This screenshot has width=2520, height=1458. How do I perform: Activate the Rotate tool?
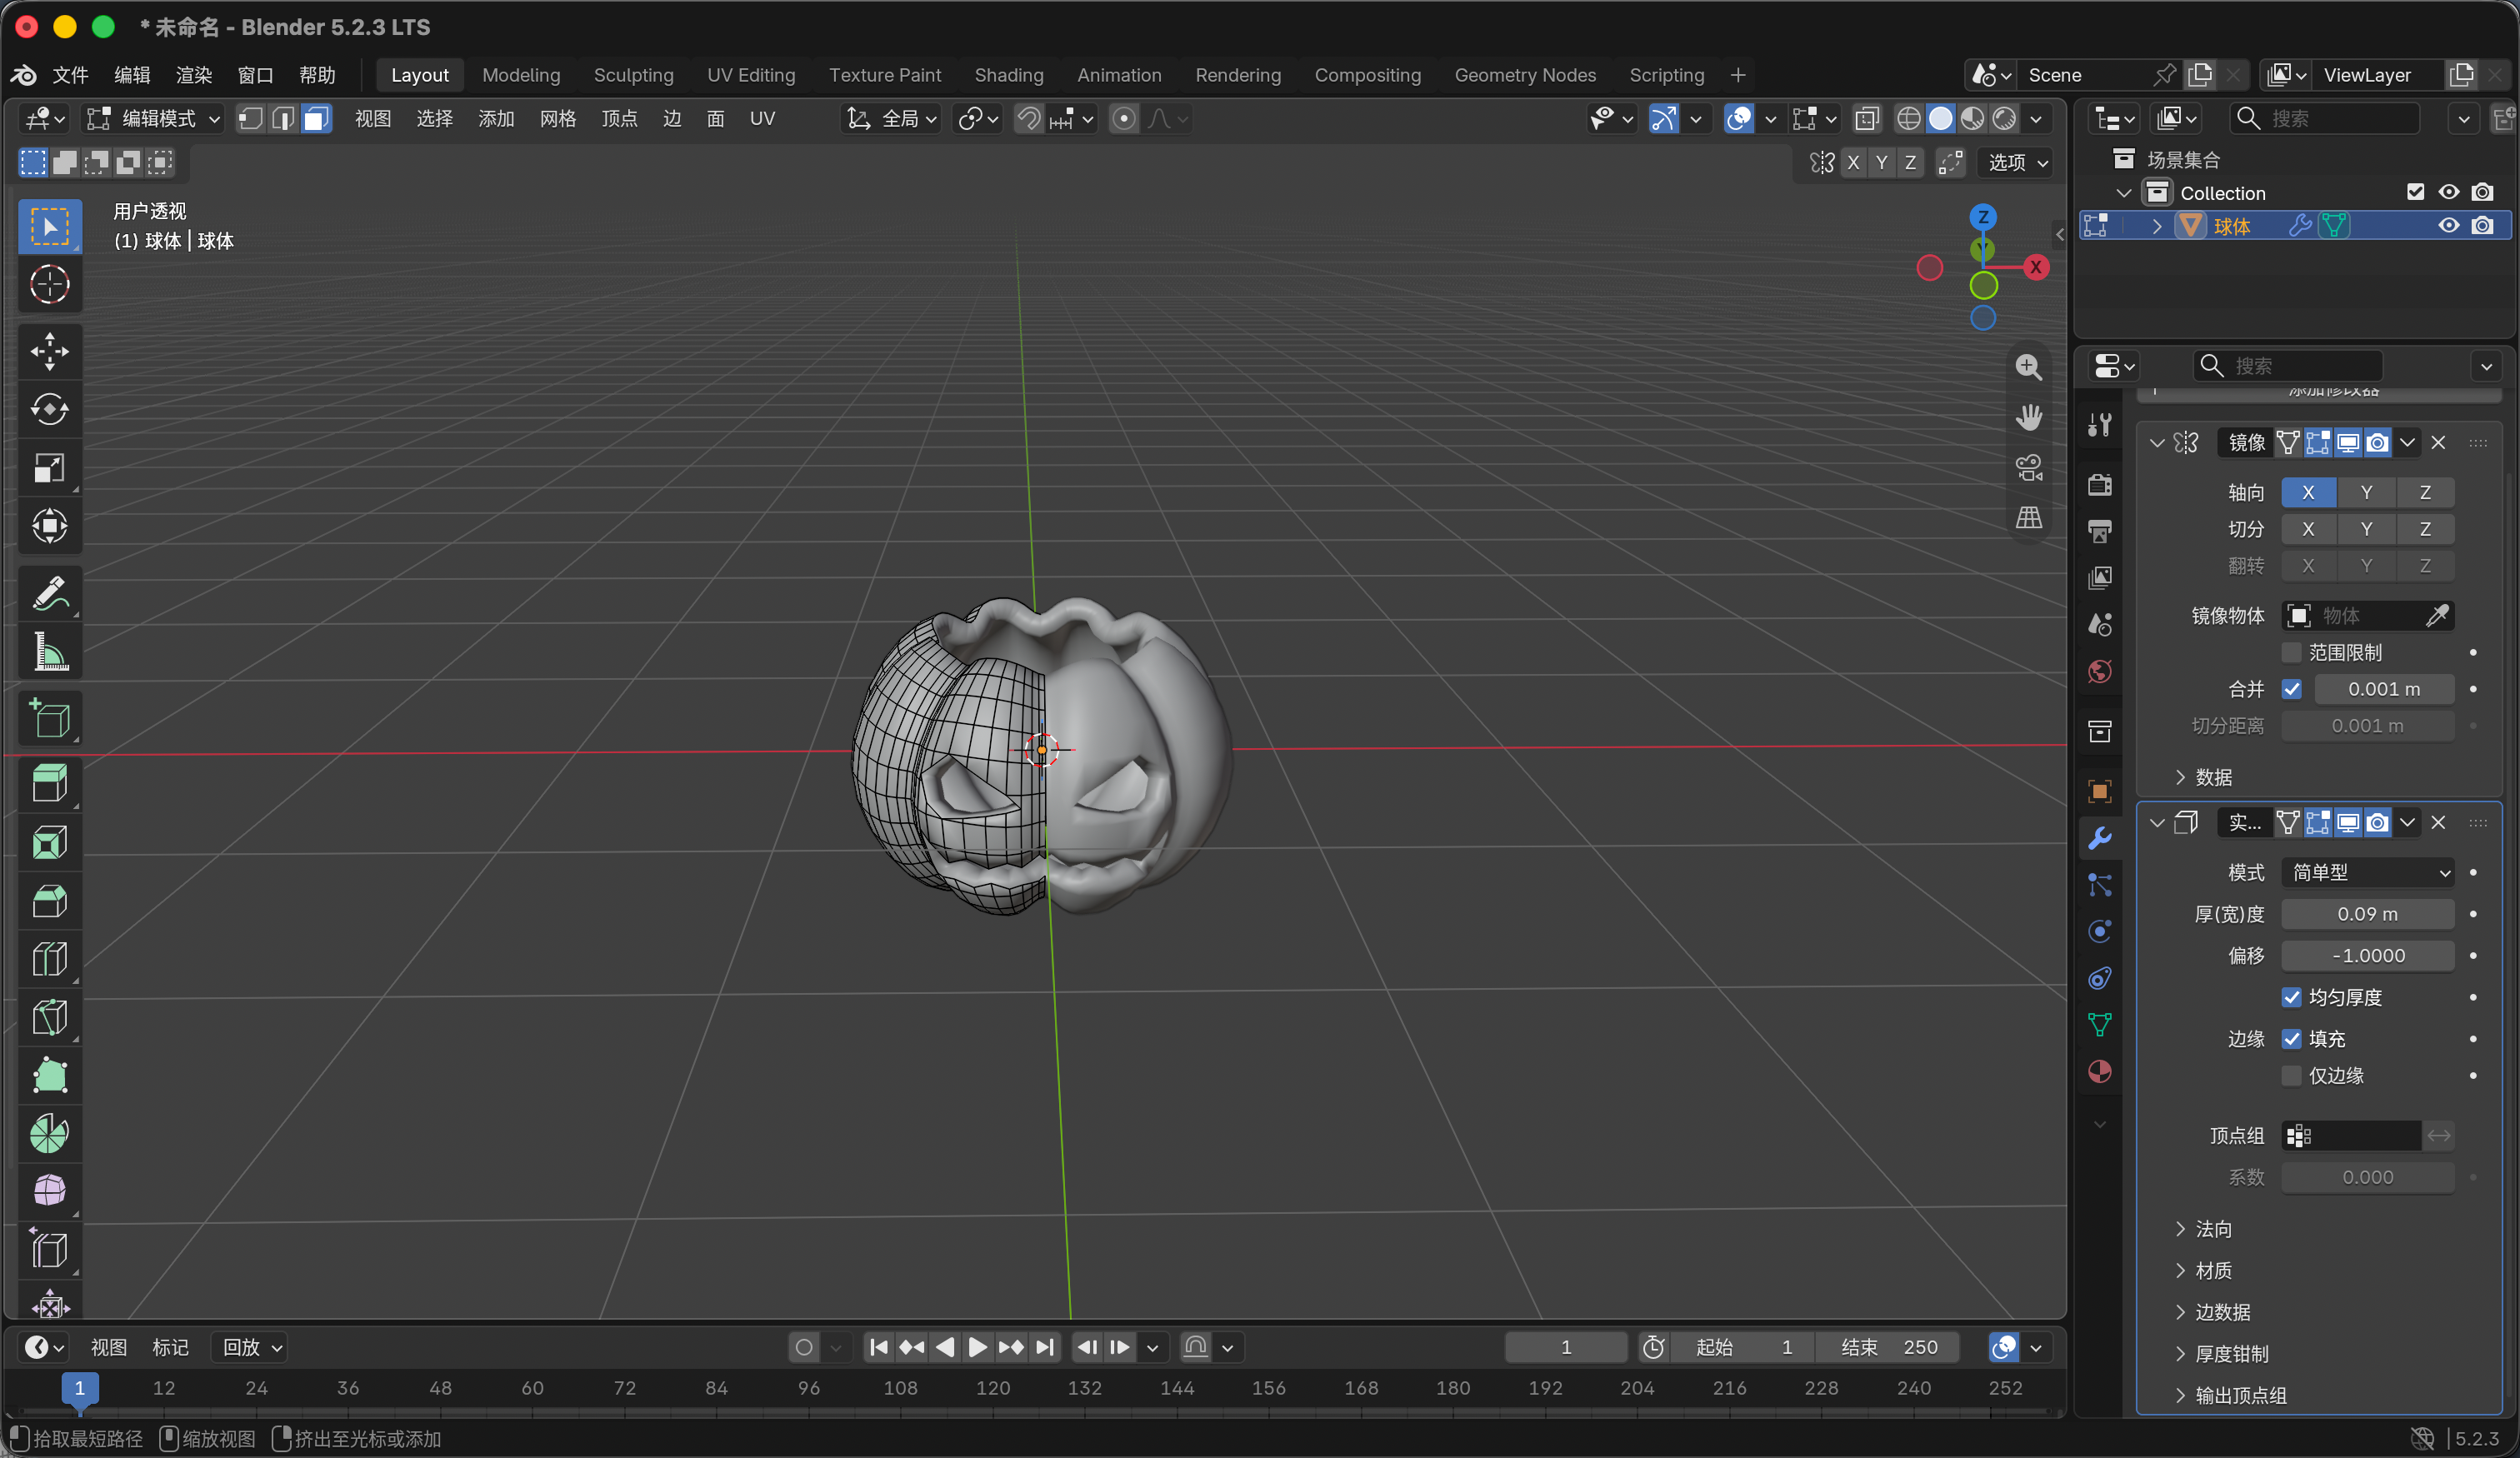pyautogui.click(x=49, y=409)
